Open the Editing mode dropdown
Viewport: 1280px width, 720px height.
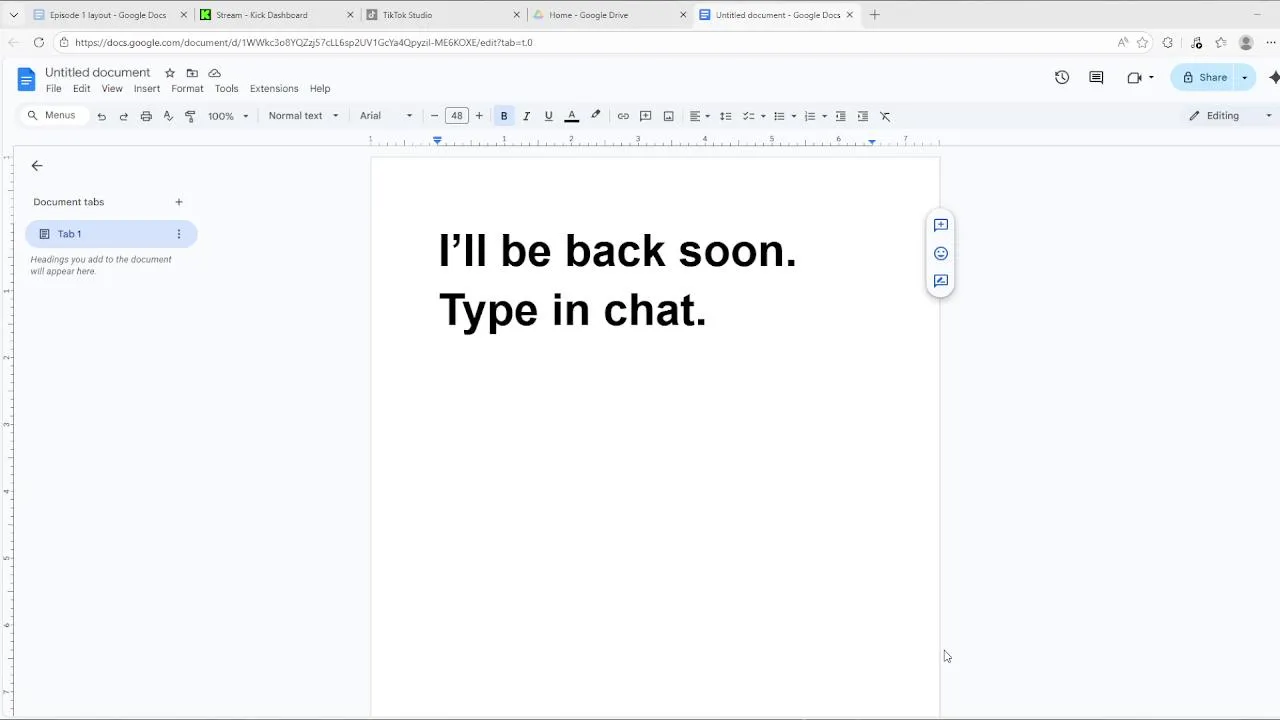1229,116
